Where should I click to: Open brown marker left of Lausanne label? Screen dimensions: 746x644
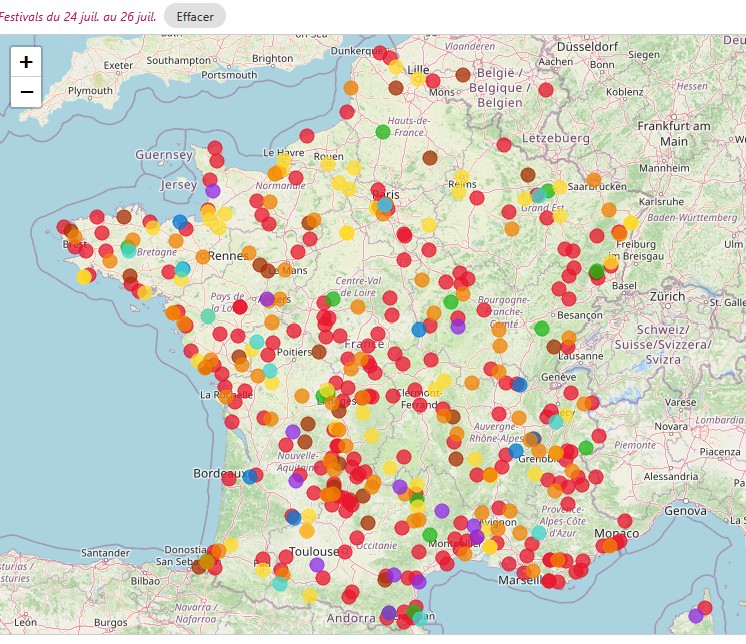(x=553, y=347)
